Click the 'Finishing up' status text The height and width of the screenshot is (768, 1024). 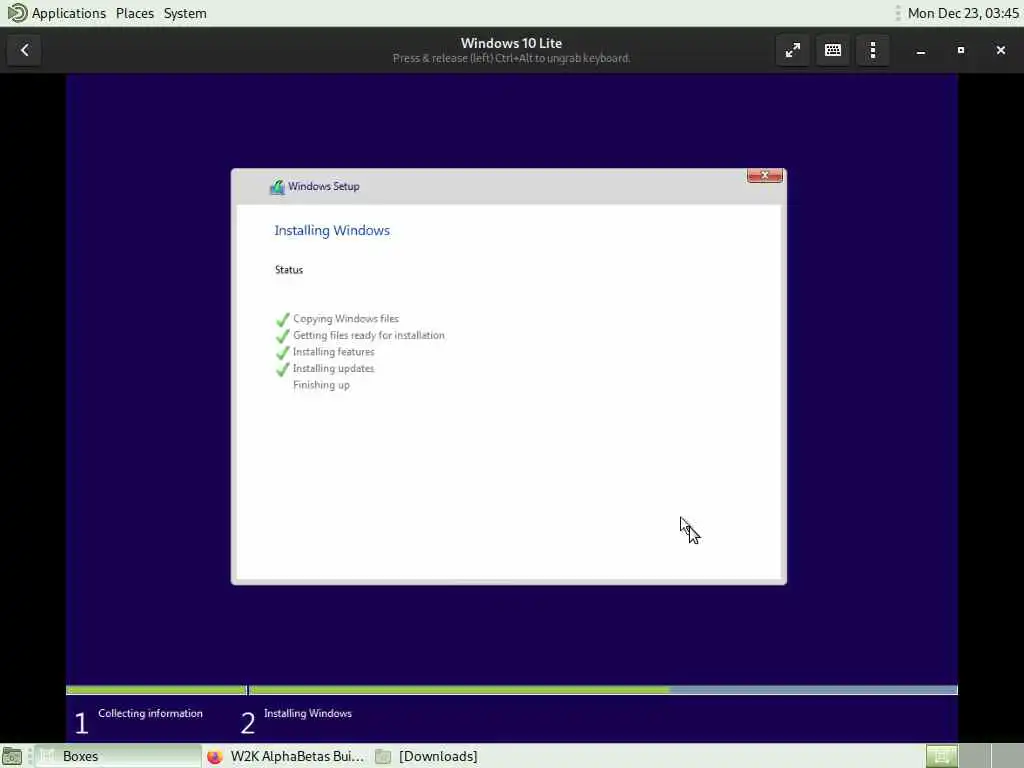click(x=321, y=385)
